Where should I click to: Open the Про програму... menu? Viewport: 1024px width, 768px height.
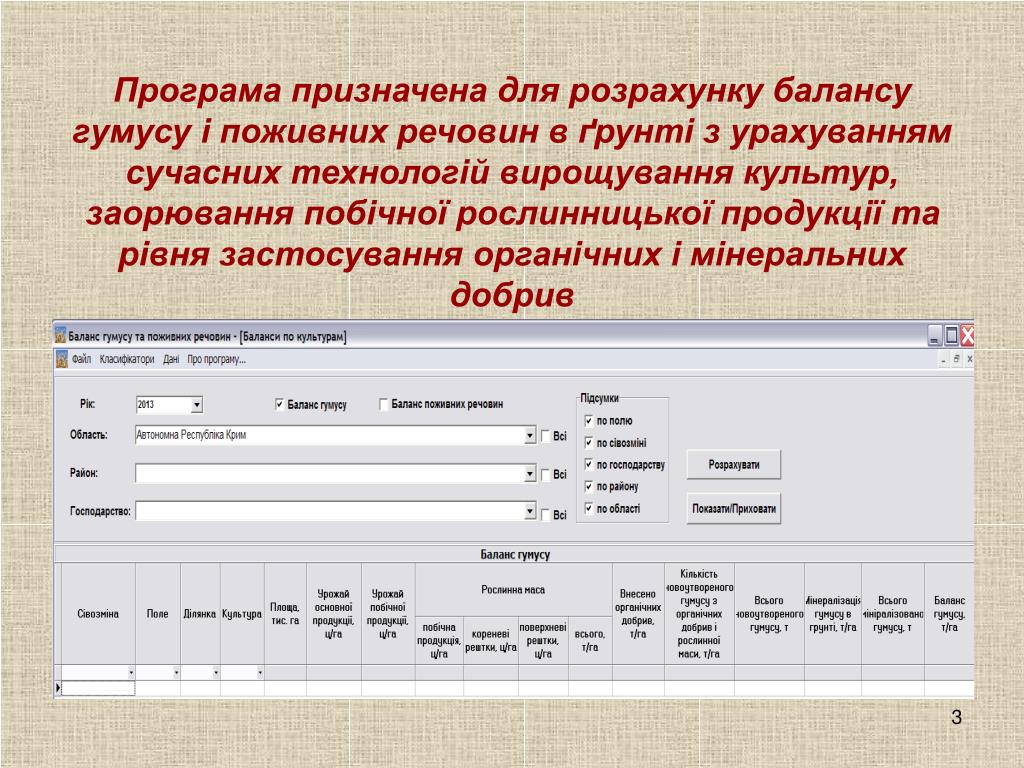click(216, 359)
